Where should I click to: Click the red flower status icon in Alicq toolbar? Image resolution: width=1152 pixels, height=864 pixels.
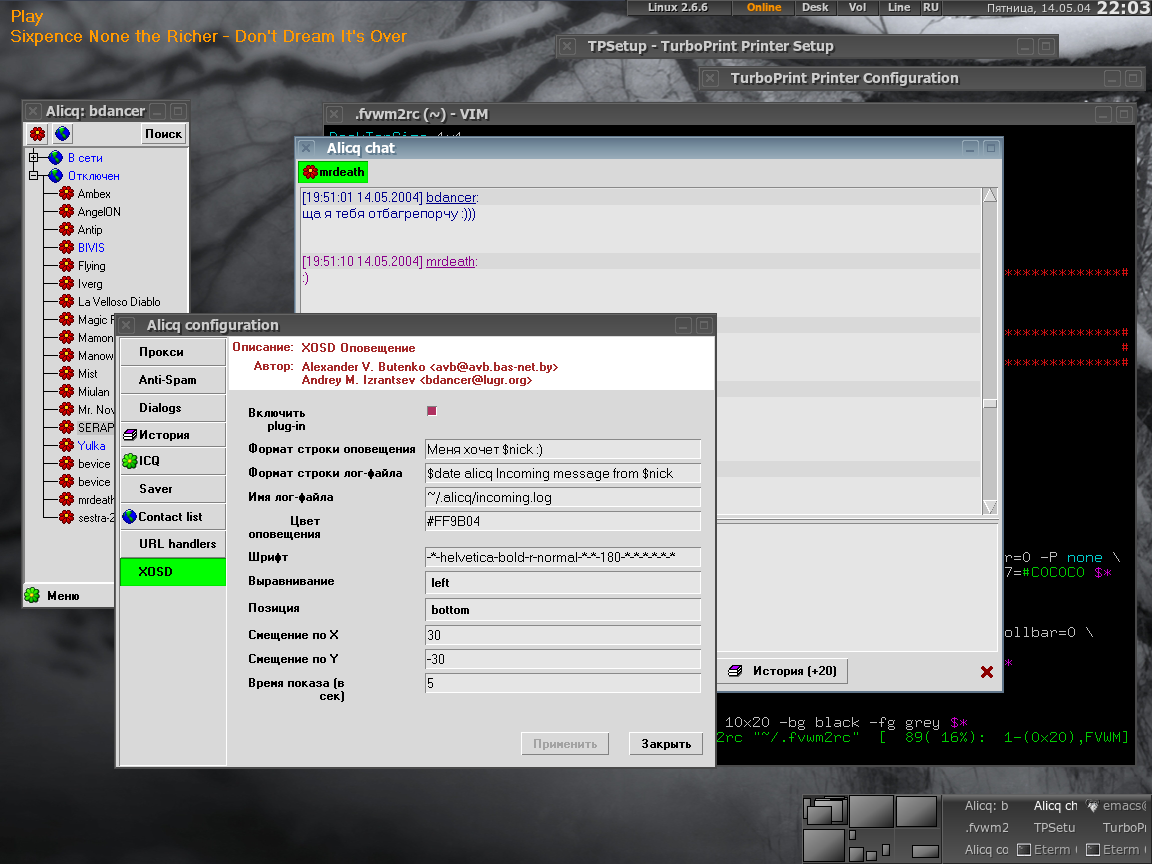click(37, 134)
